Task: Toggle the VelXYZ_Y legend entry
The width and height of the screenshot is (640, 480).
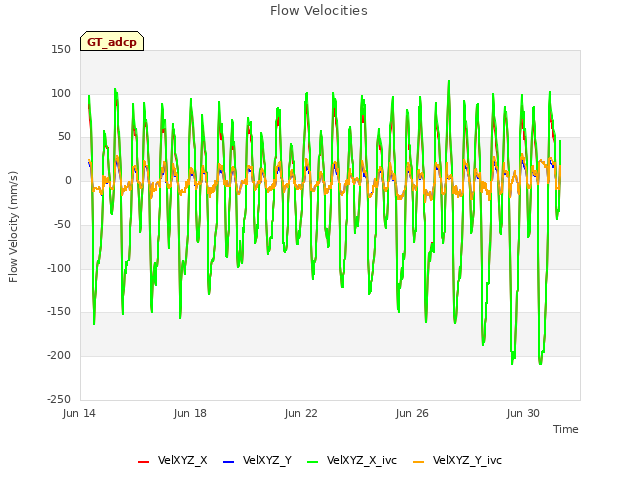Action: [x=257, y=460]
